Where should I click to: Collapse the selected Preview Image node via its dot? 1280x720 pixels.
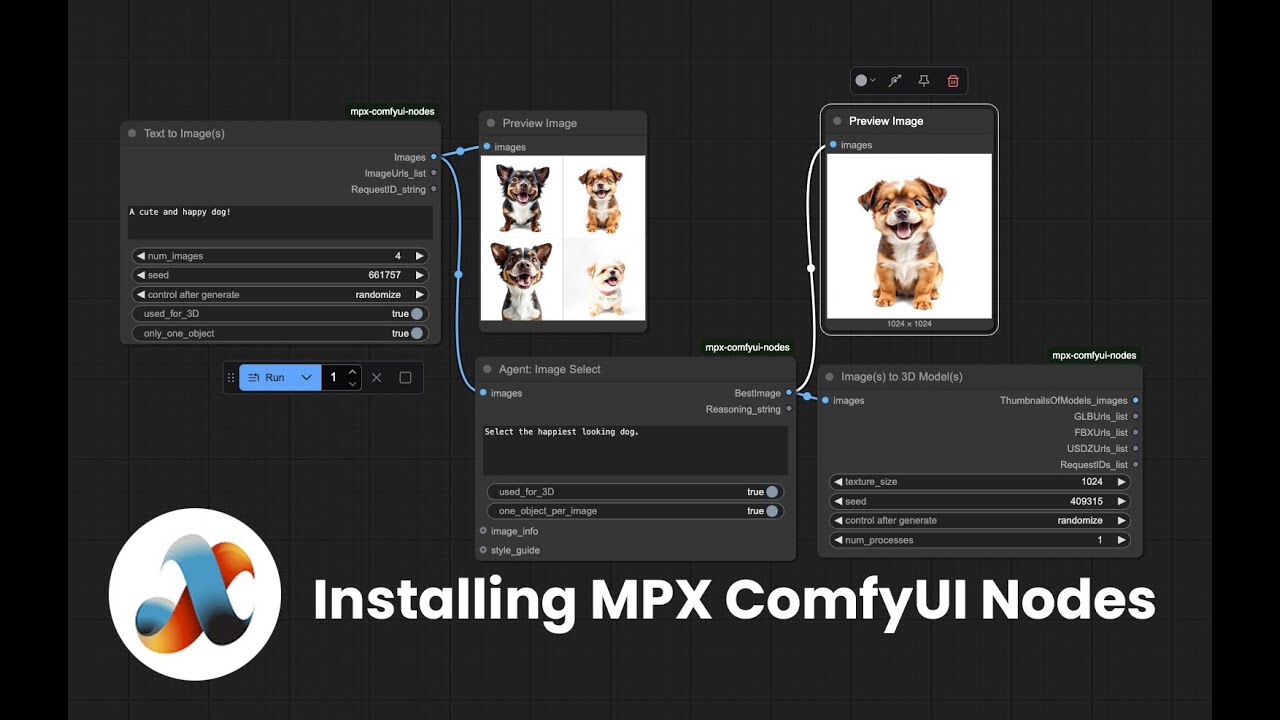click(837, 121)
